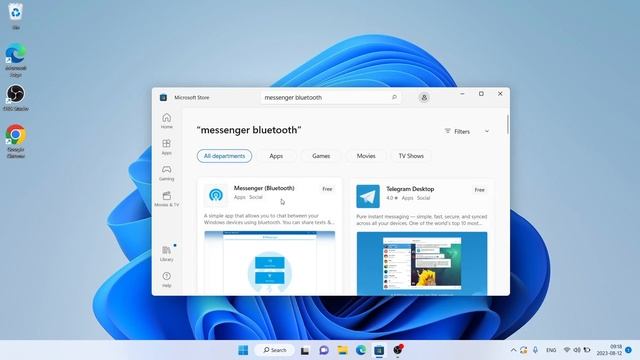Click ENG language indicator
The width and height of the screenshot is (640, 360).
pyautogui.click(x=551, y=350)
